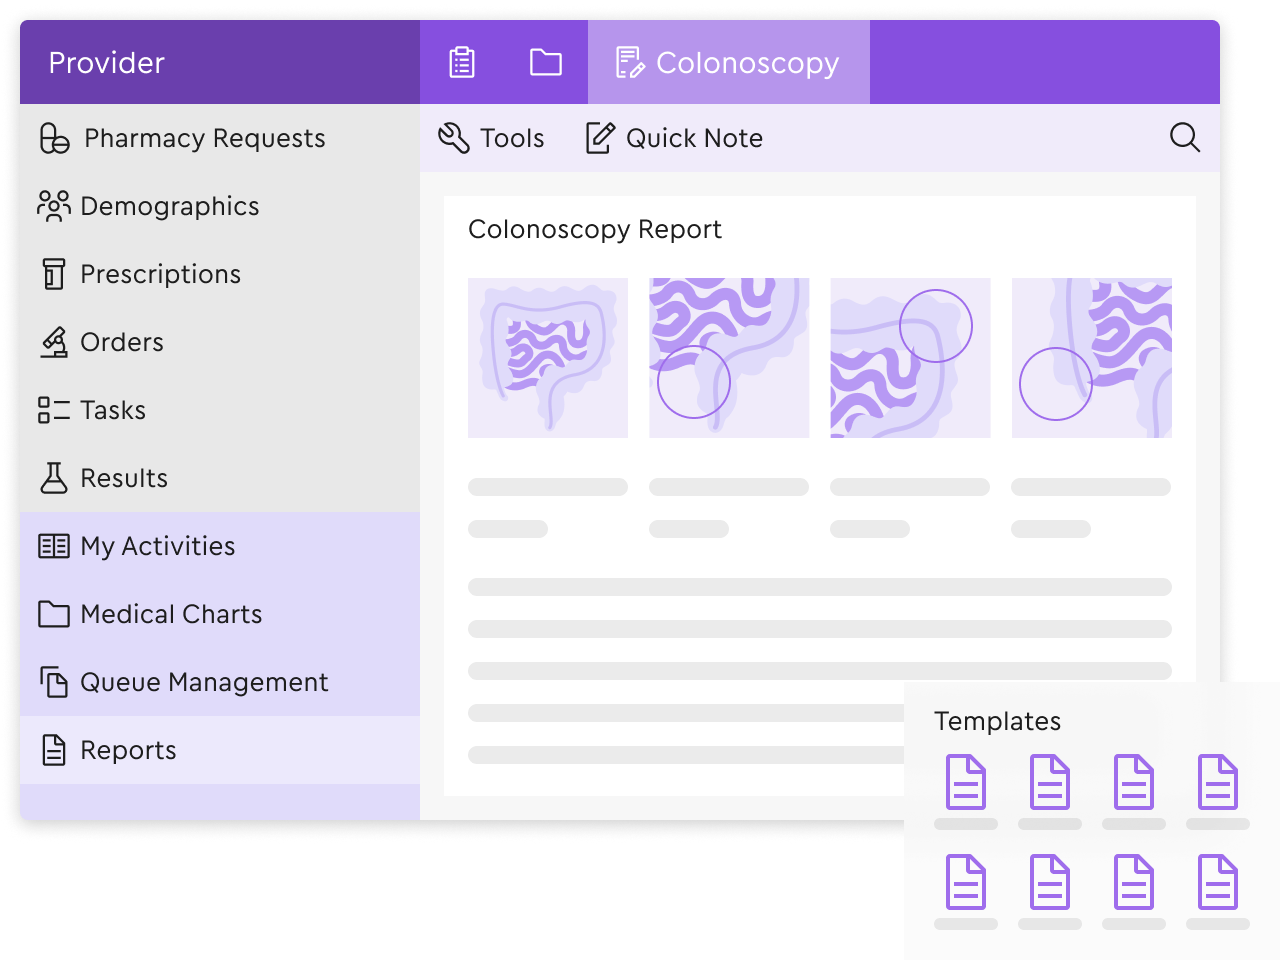Select the pencil icon beside Quick Note
Image resolution: width=1280 pixels, height=960 pixels.
pos(598,138)
